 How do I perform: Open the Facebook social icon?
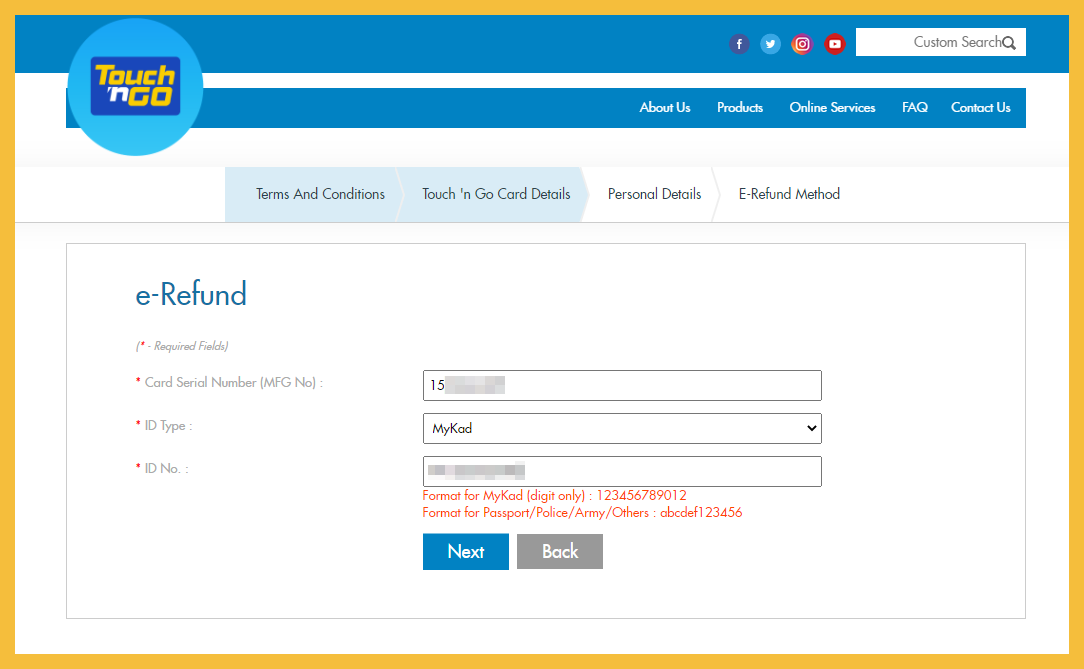tap(739, 44)
